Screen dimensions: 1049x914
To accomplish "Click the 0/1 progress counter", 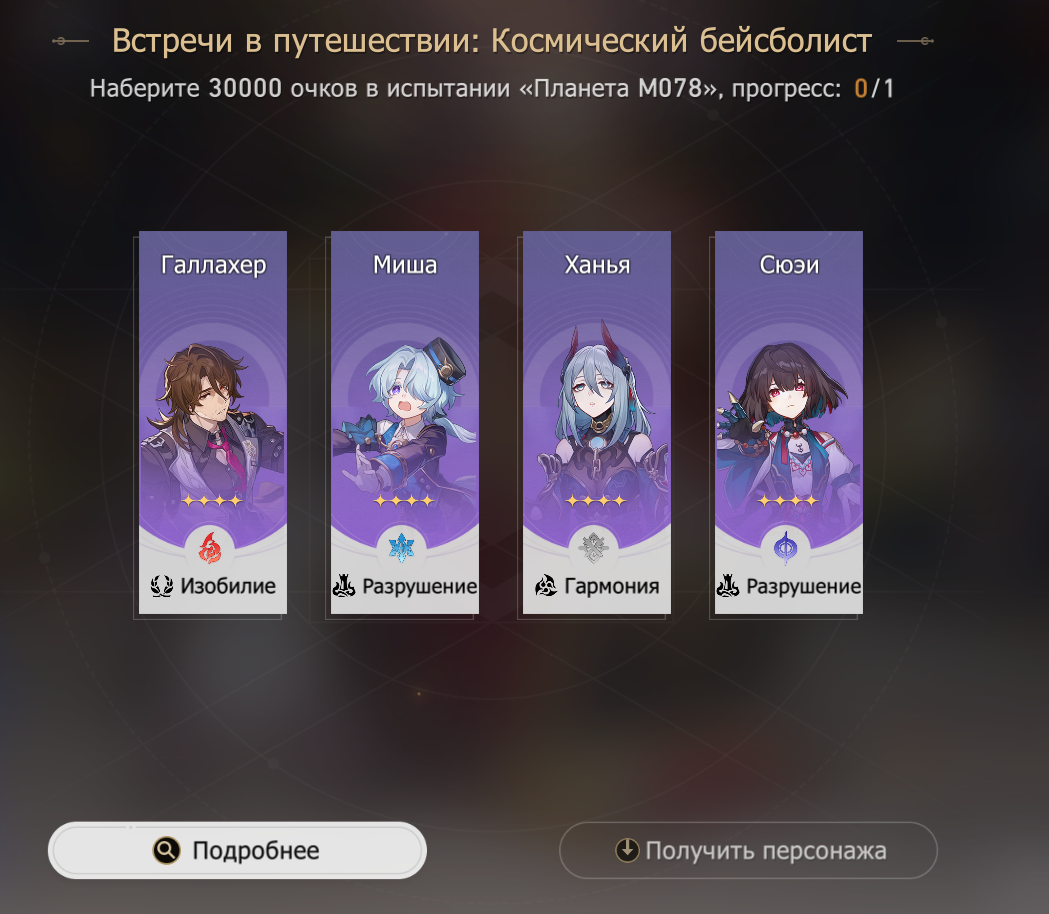I will point(874,88).
